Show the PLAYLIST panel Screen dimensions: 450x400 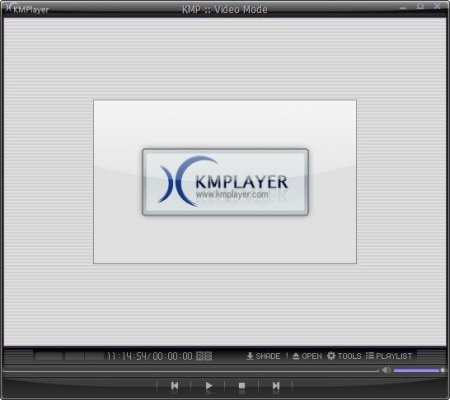pyautogui.click(x=389, y=356)
